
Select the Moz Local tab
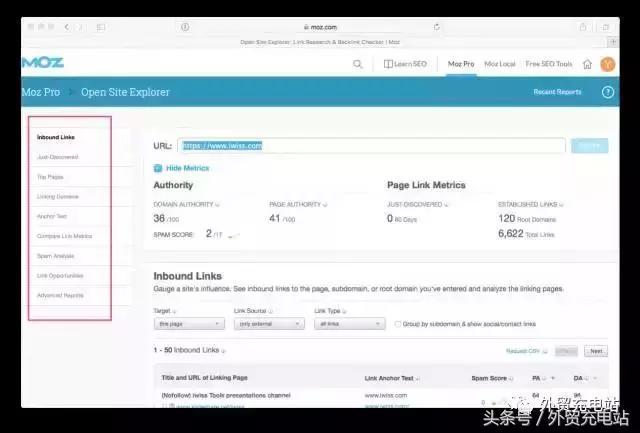[500, 64]
